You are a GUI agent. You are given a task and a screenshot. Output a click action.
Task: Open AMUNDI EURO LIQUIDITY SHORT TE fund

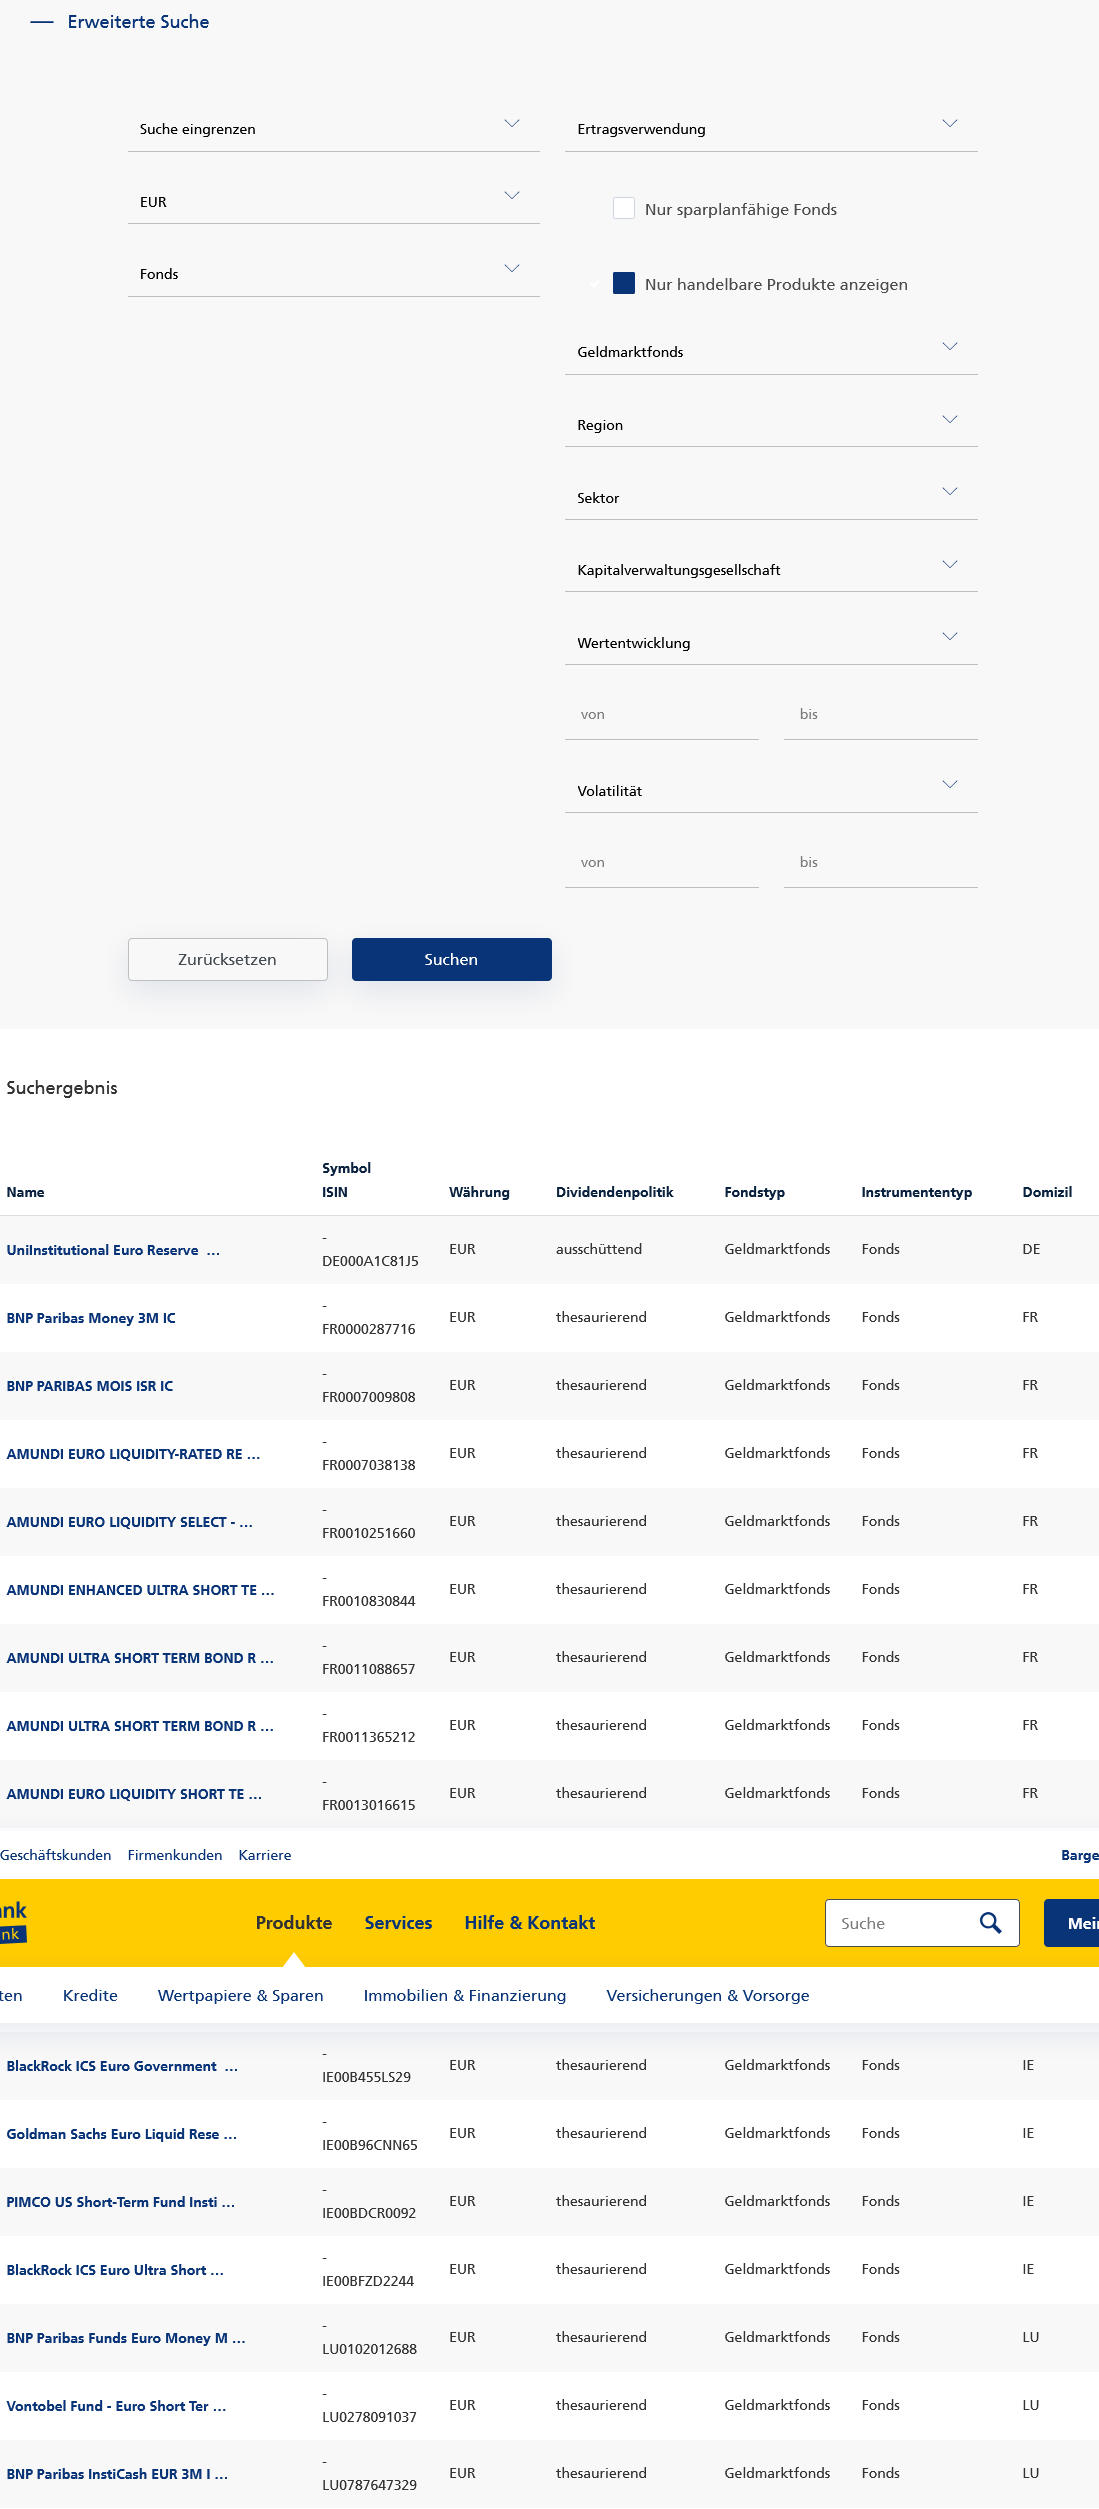coord(134,1794)
